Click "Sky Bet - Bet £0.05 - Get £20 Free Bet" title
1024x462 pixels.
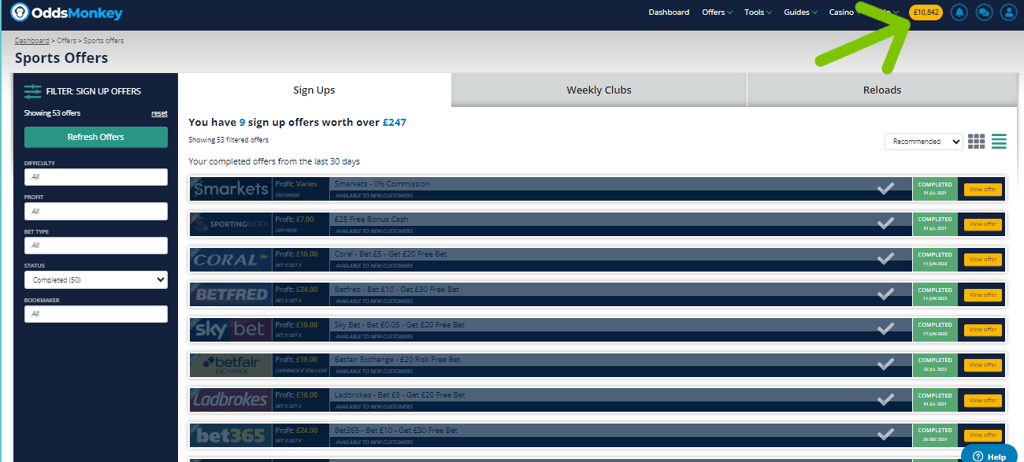pos(400,325)
